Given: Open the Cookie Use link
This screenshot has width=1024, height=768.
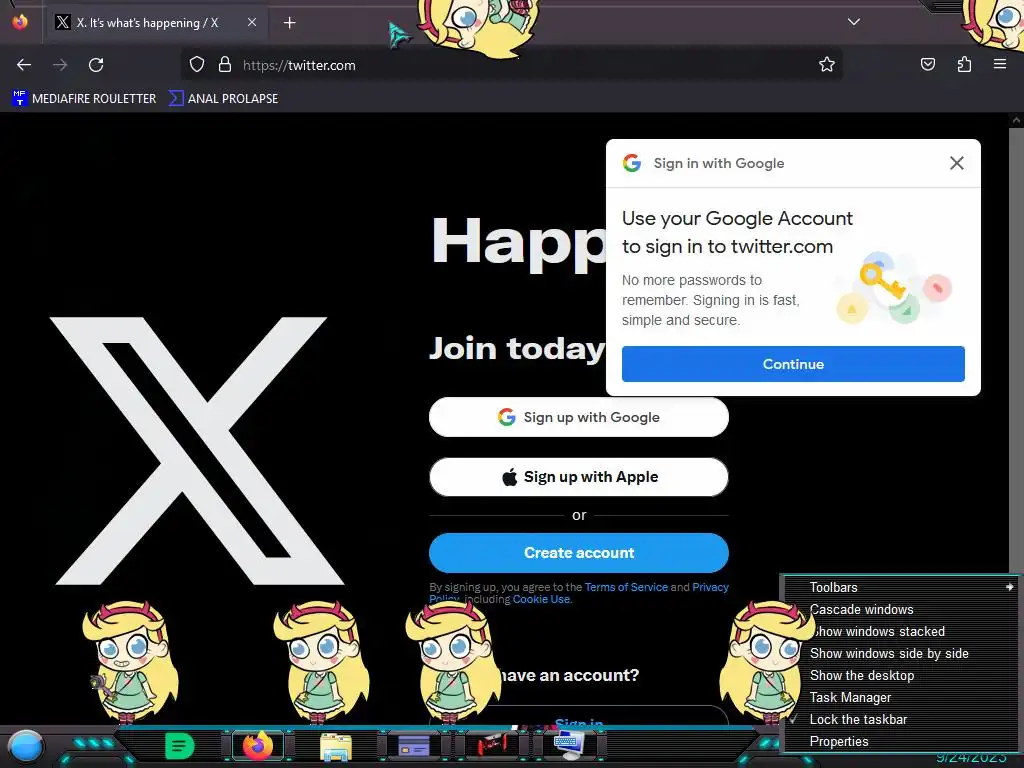Looking at the screenshot, I should [x=541, y=599].
